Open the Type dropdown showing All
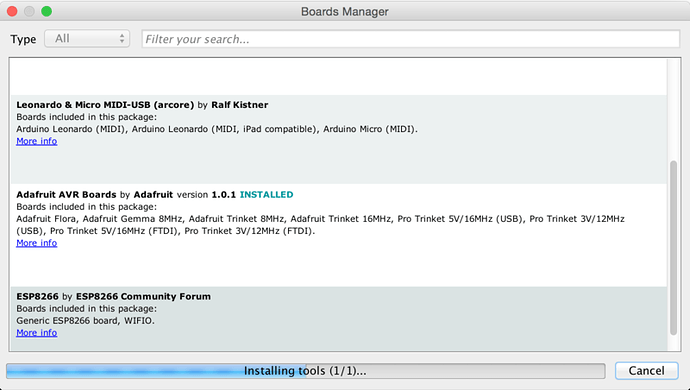Image resolution: width=690 pixels, height=390 pixels. coord(87,39)
